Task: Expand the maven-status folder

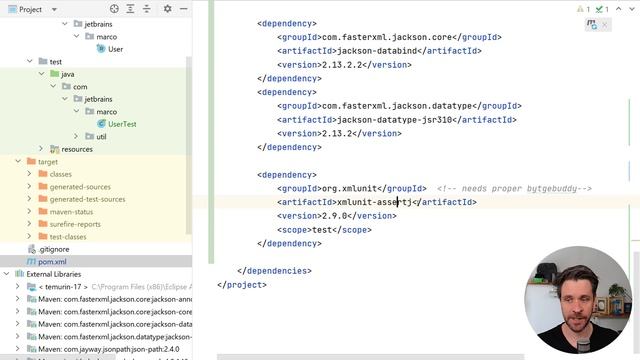Action: coord(29,211)
